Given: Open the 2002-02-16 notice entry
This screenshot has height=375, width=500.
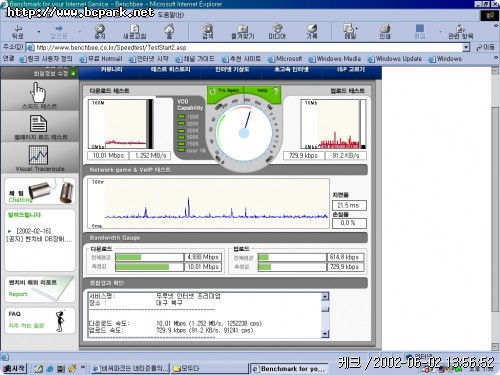Looking at the screenshot, I should [39, 235].
